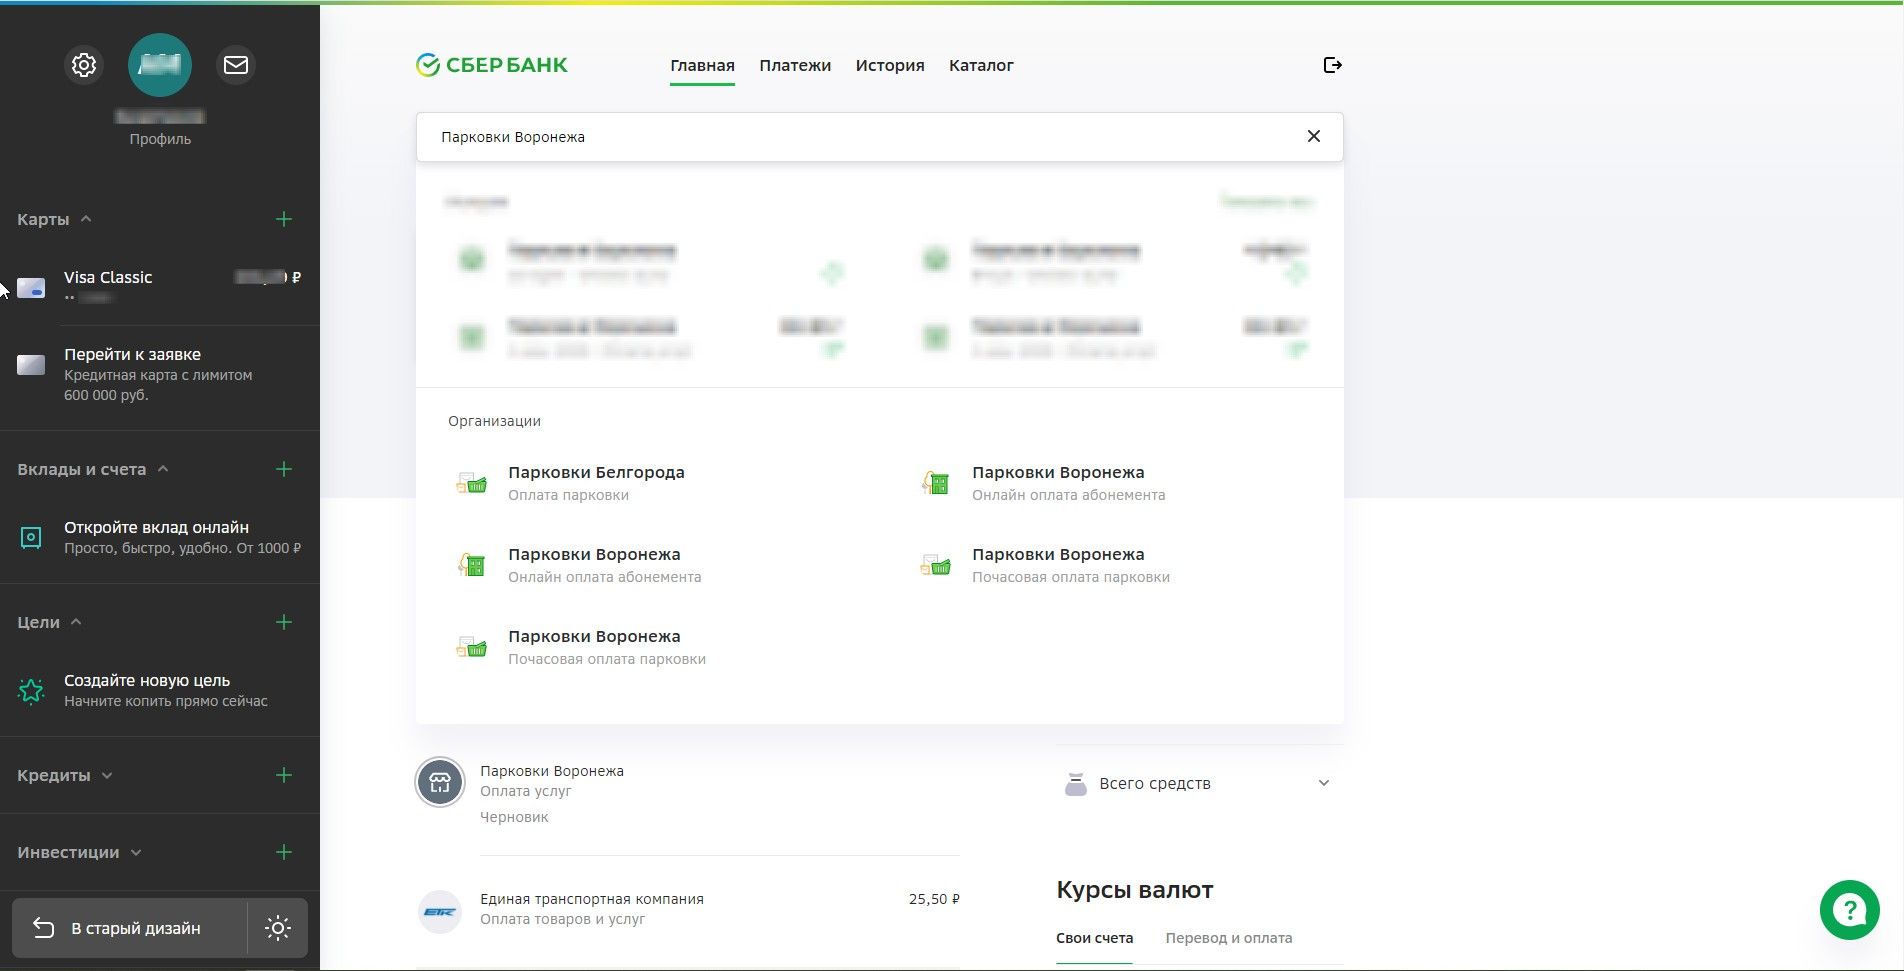This screenshot has width=1904, height=971.
Task: Toggle light theme sun icon
Action: [x=278, y=928]
